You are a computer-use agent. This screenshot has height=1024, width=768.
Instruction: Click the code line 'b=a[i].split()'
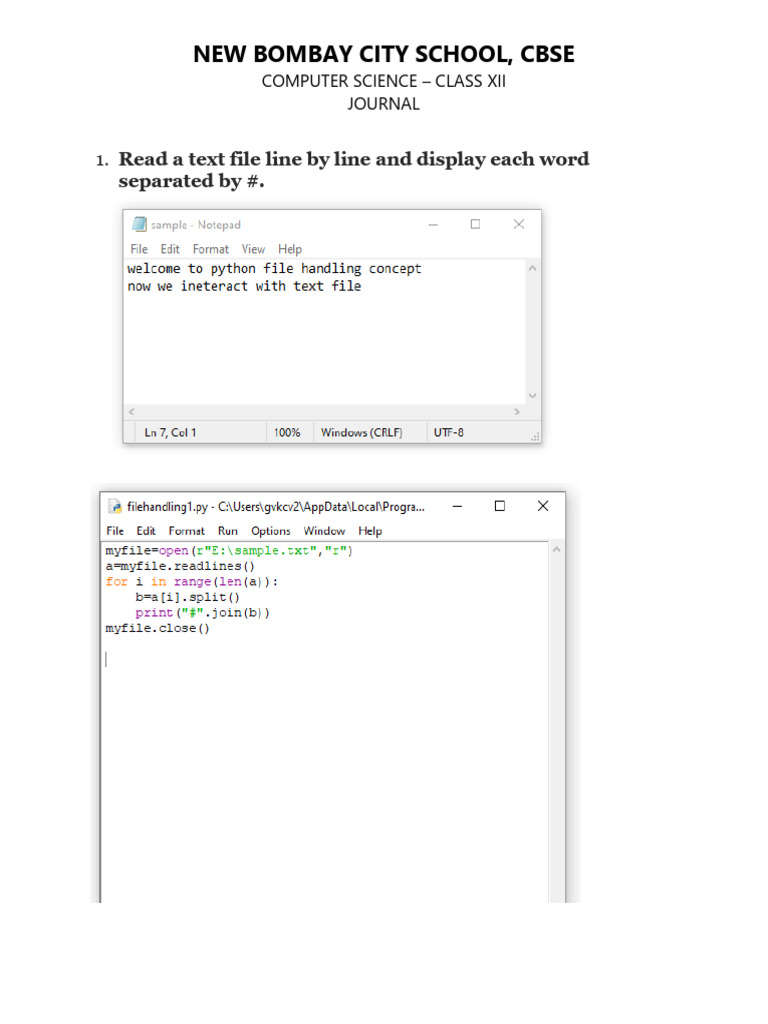click(187, 597)
